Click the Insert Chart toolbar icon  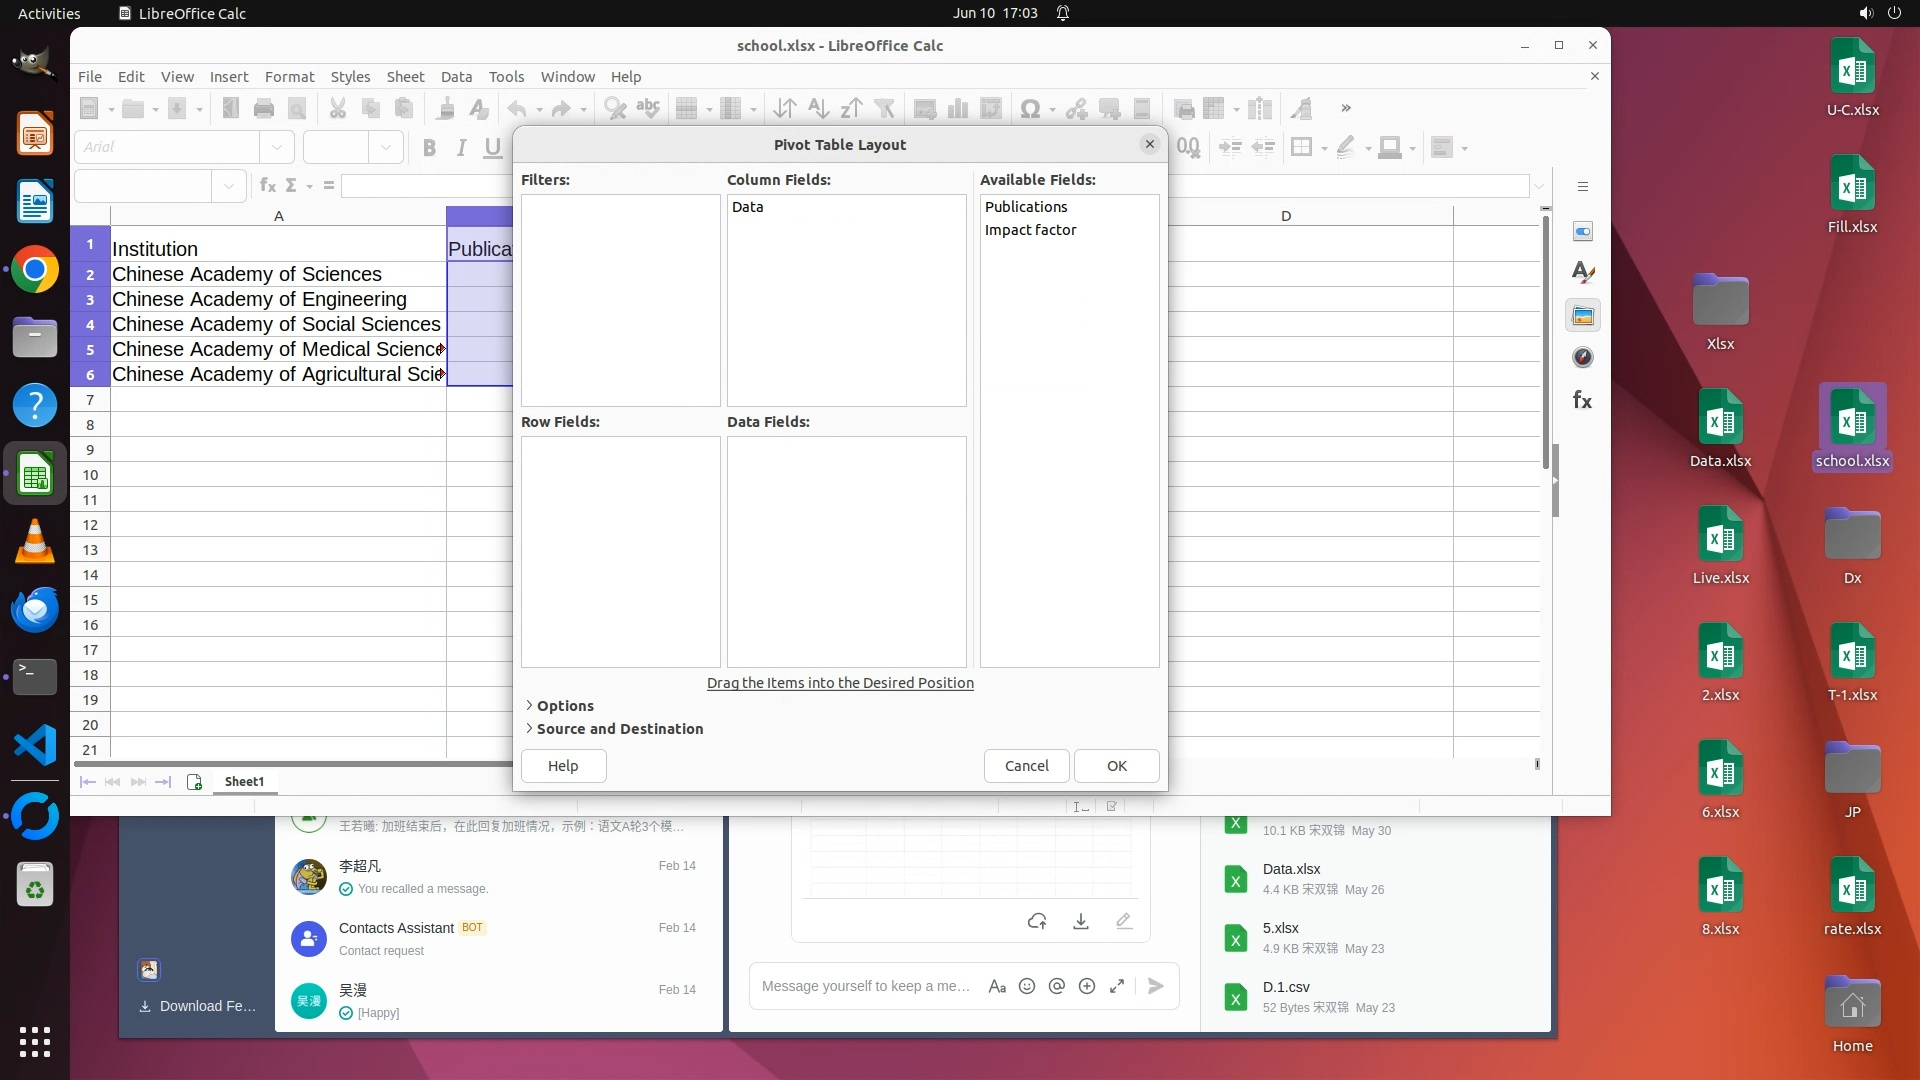[x=957, y=109]
